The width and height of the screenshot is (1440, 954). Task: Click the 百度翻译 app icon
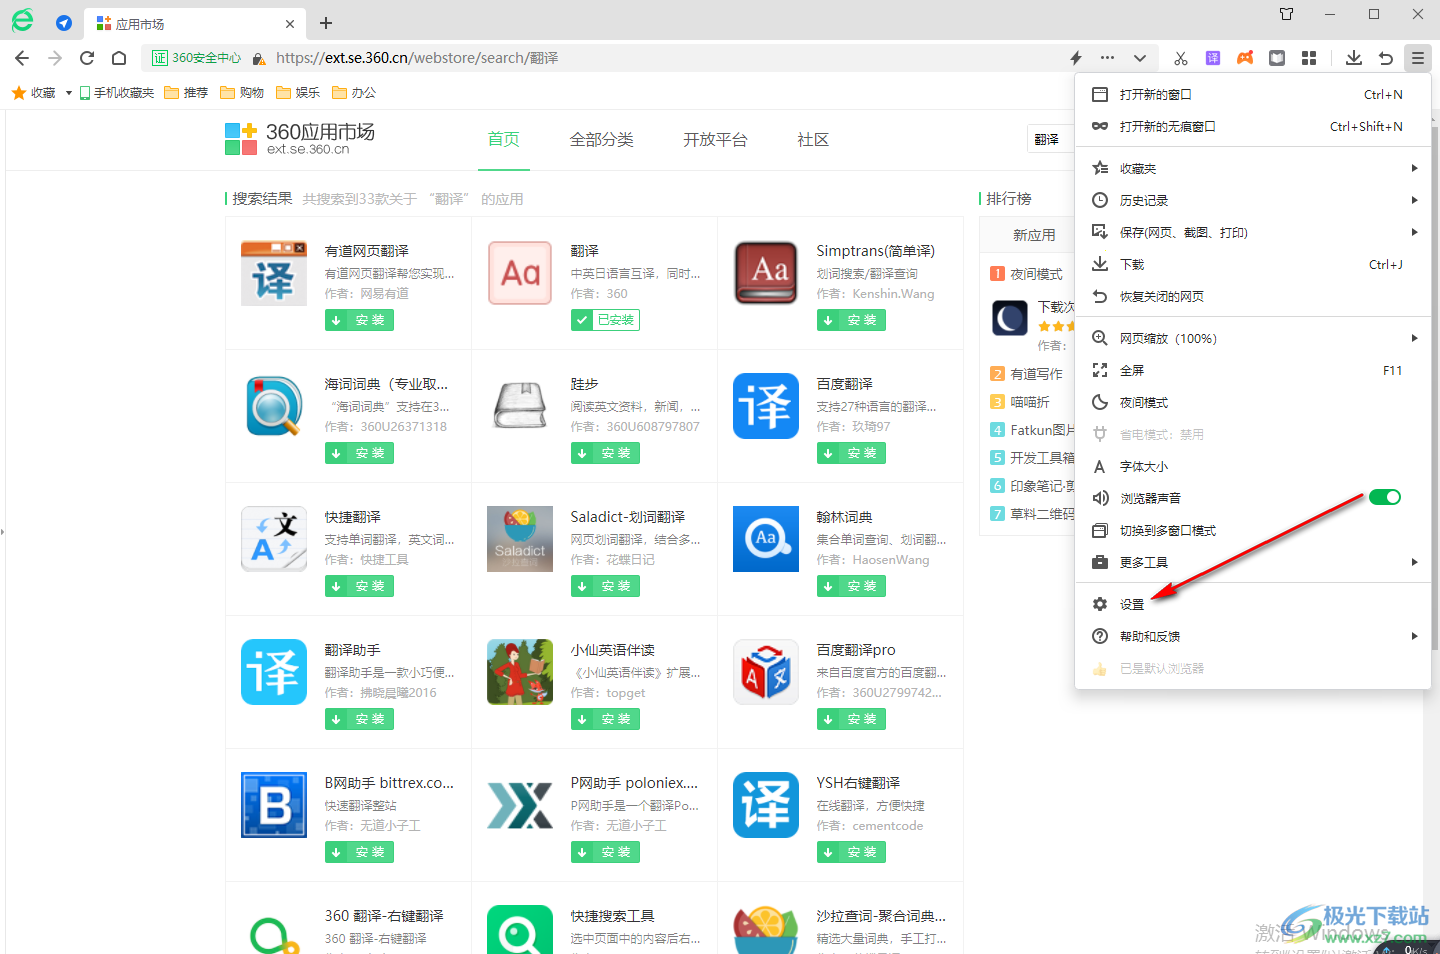[766, 406]
